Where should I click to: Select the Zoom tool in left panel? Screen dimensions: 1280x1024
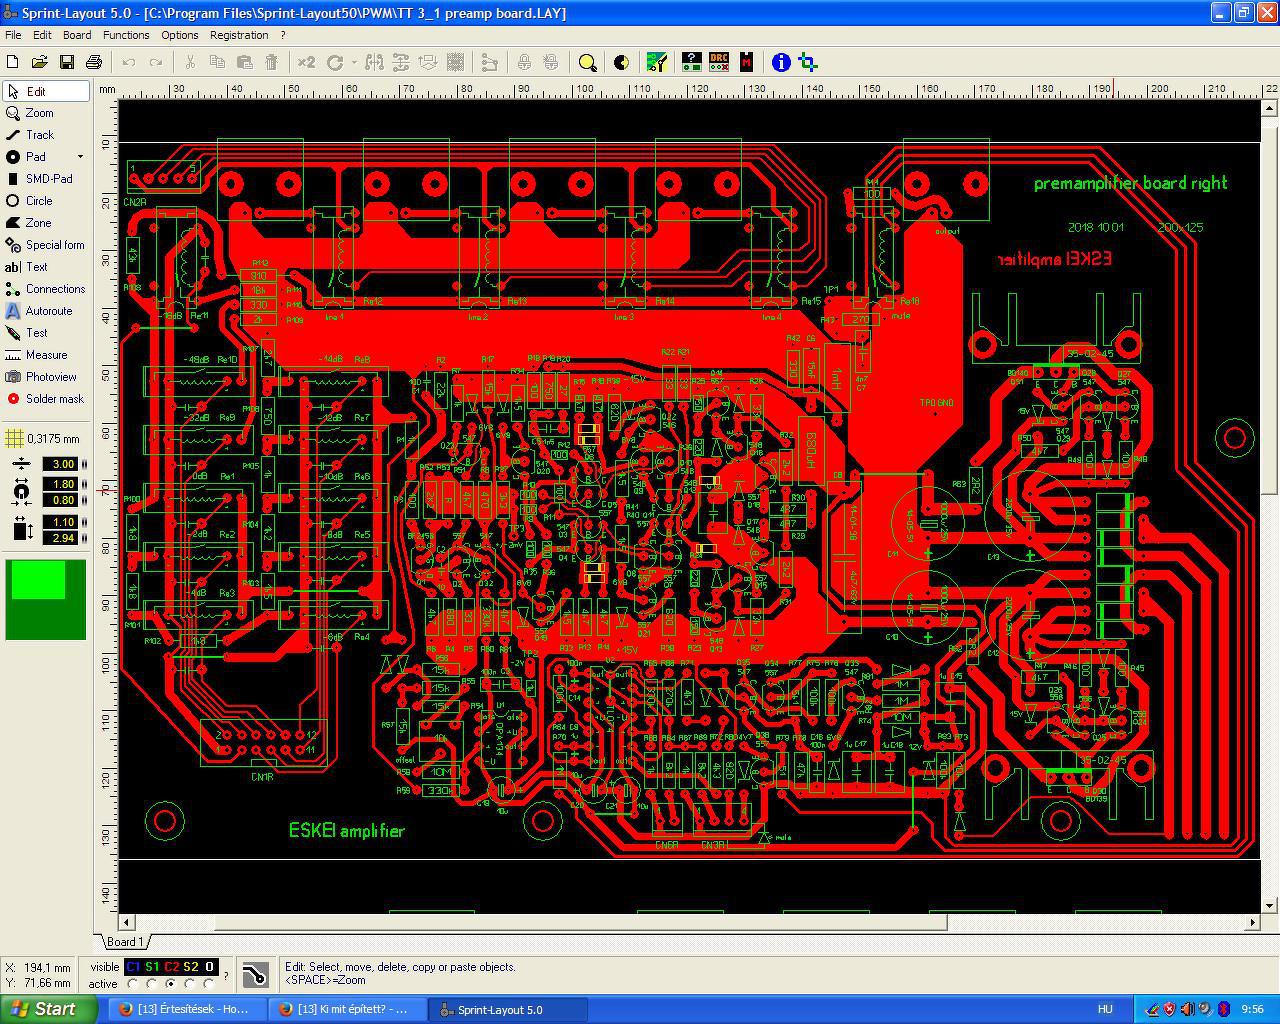point(46,113)
